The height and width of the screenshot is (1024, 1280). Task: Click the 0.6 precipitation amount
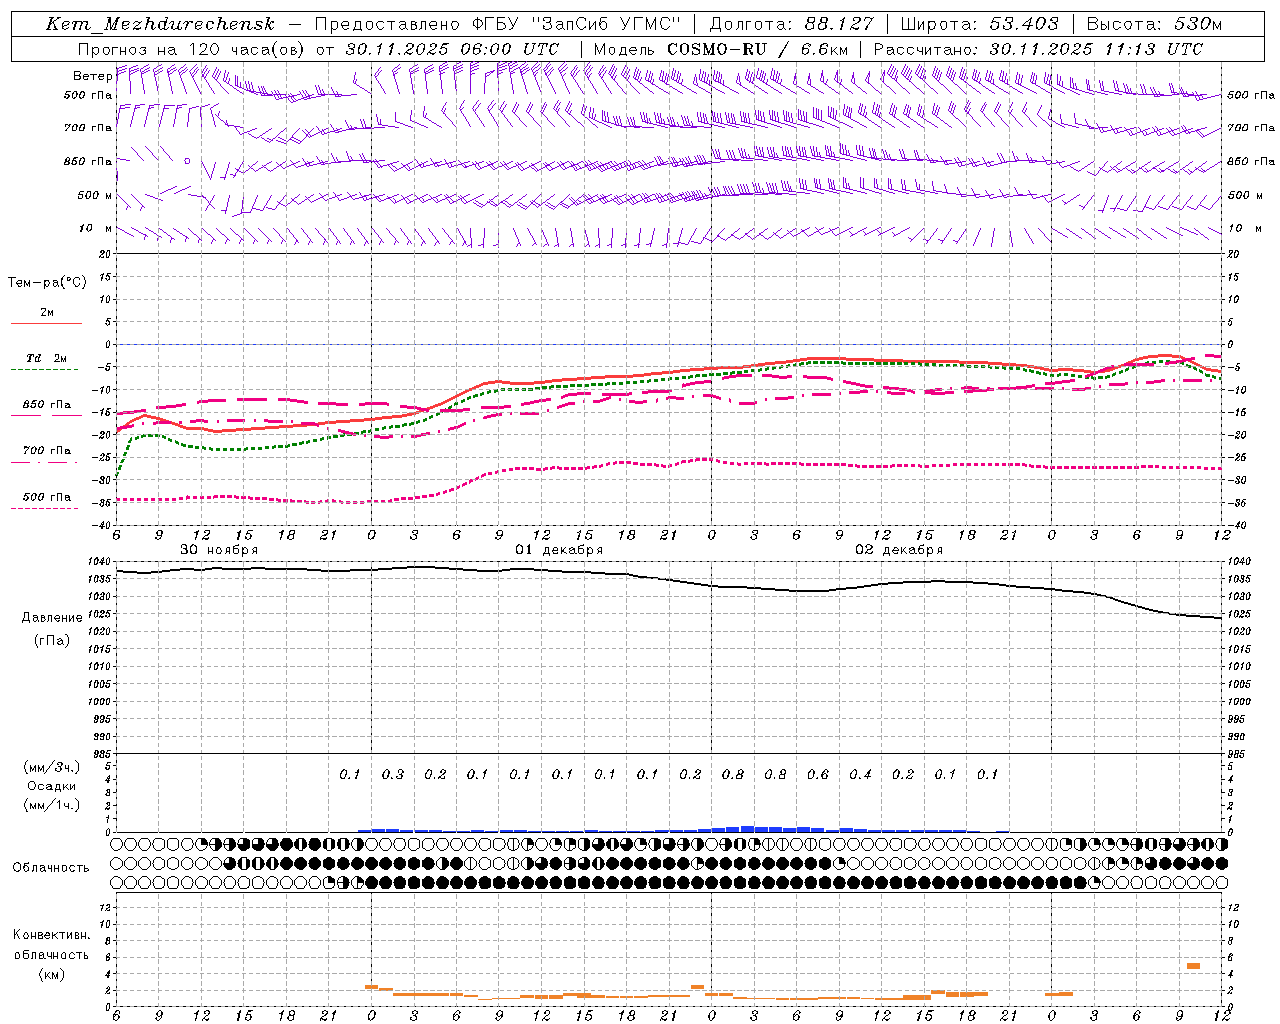[818, 775]
